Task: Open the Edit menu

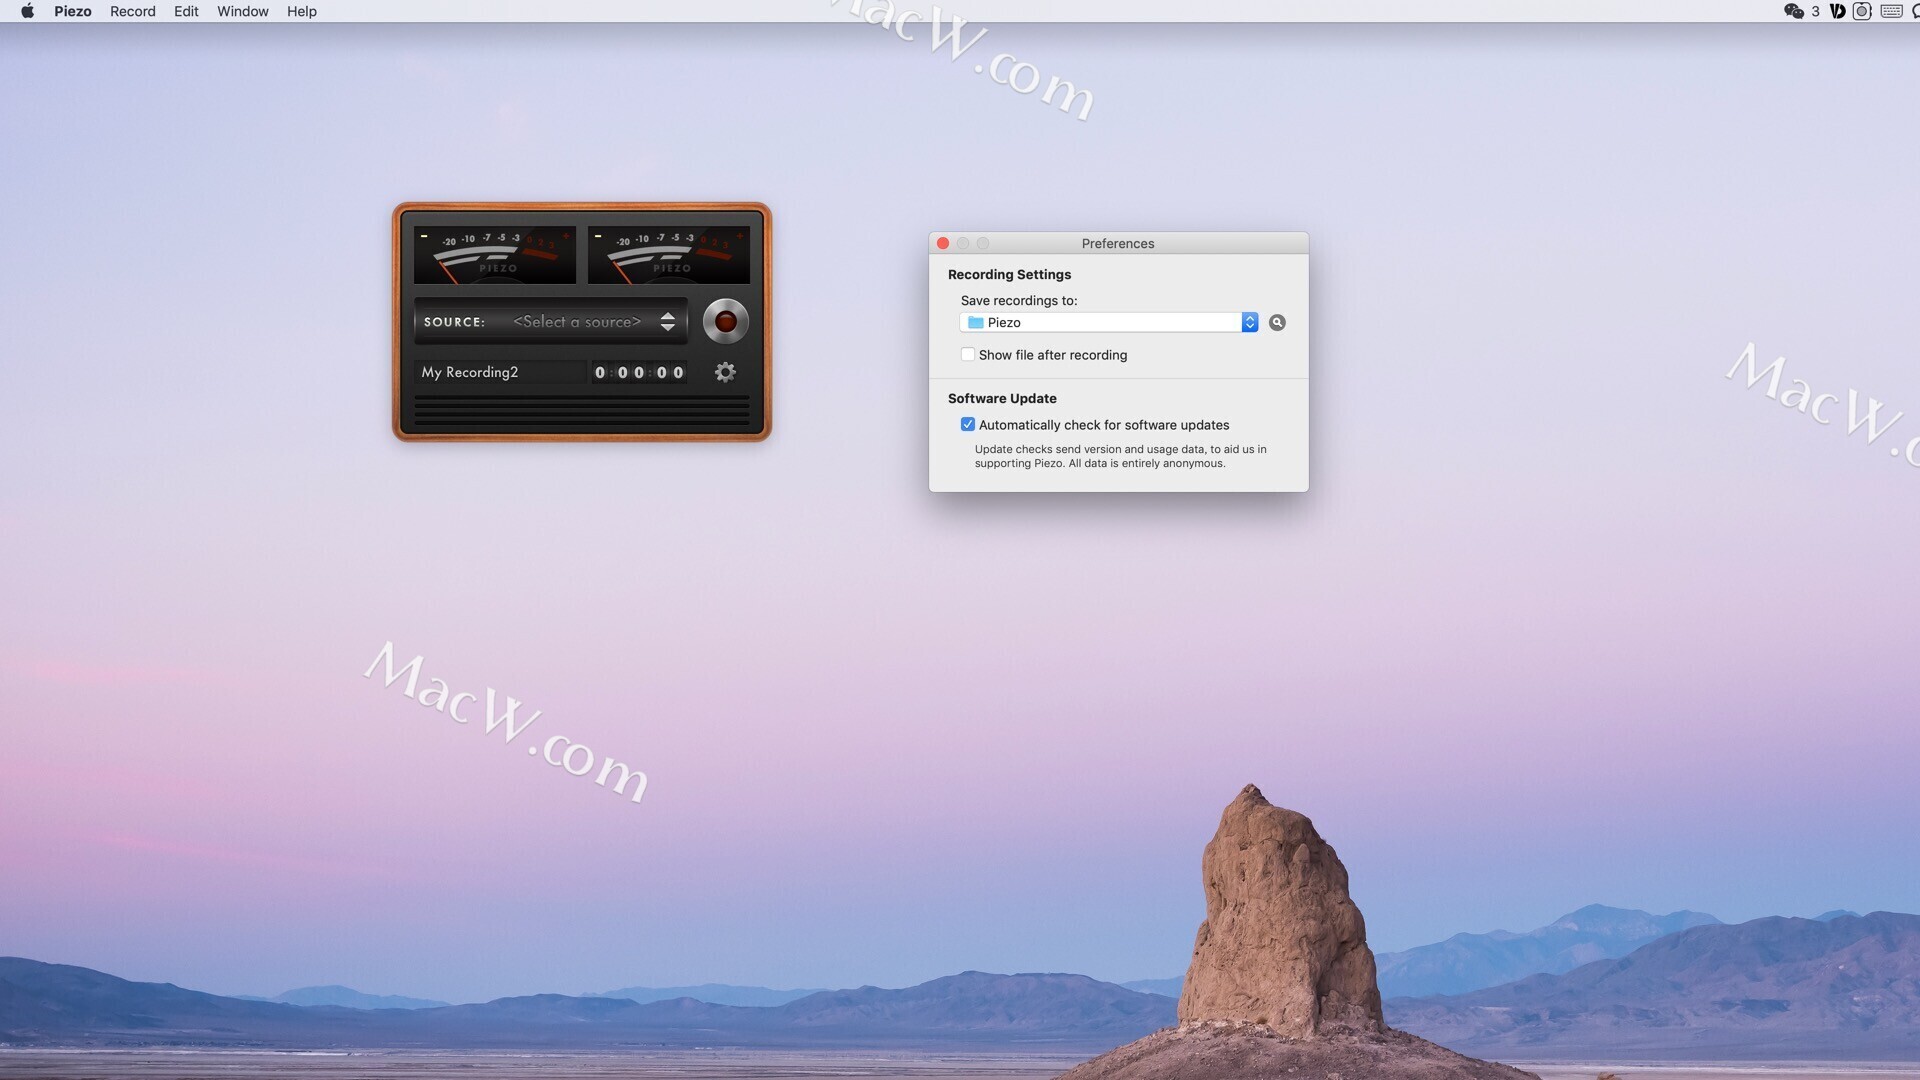Action: 186,11
